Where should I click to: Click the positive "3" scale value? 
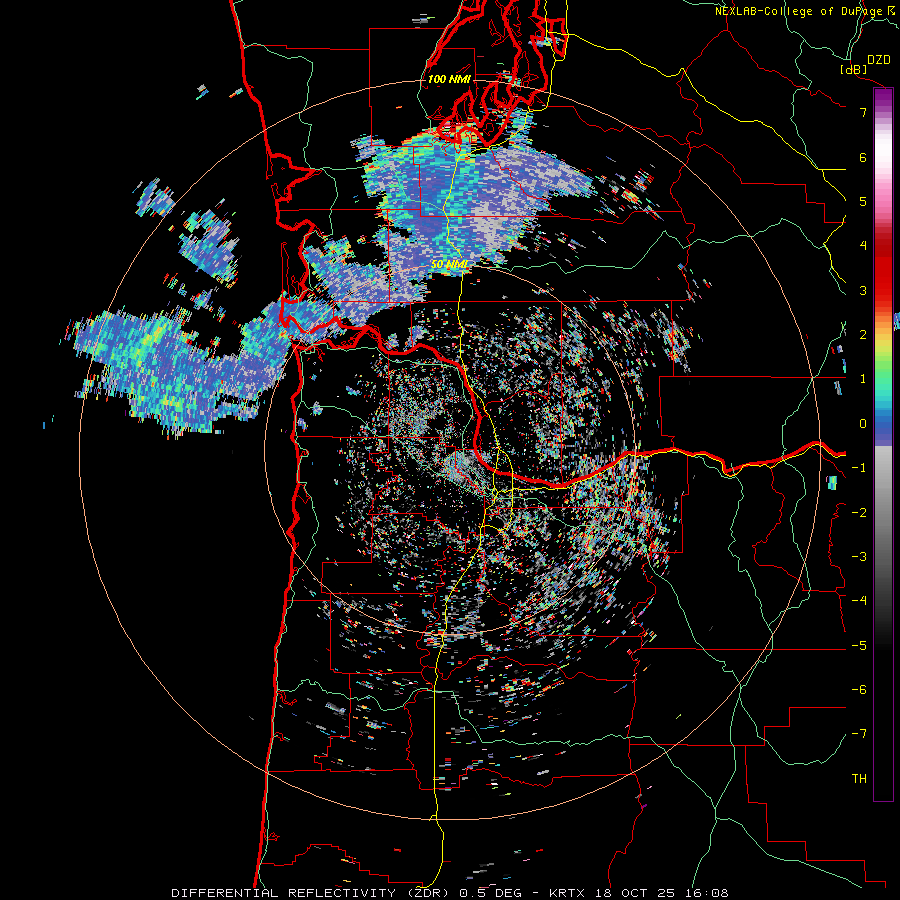[x=863, y=290]
